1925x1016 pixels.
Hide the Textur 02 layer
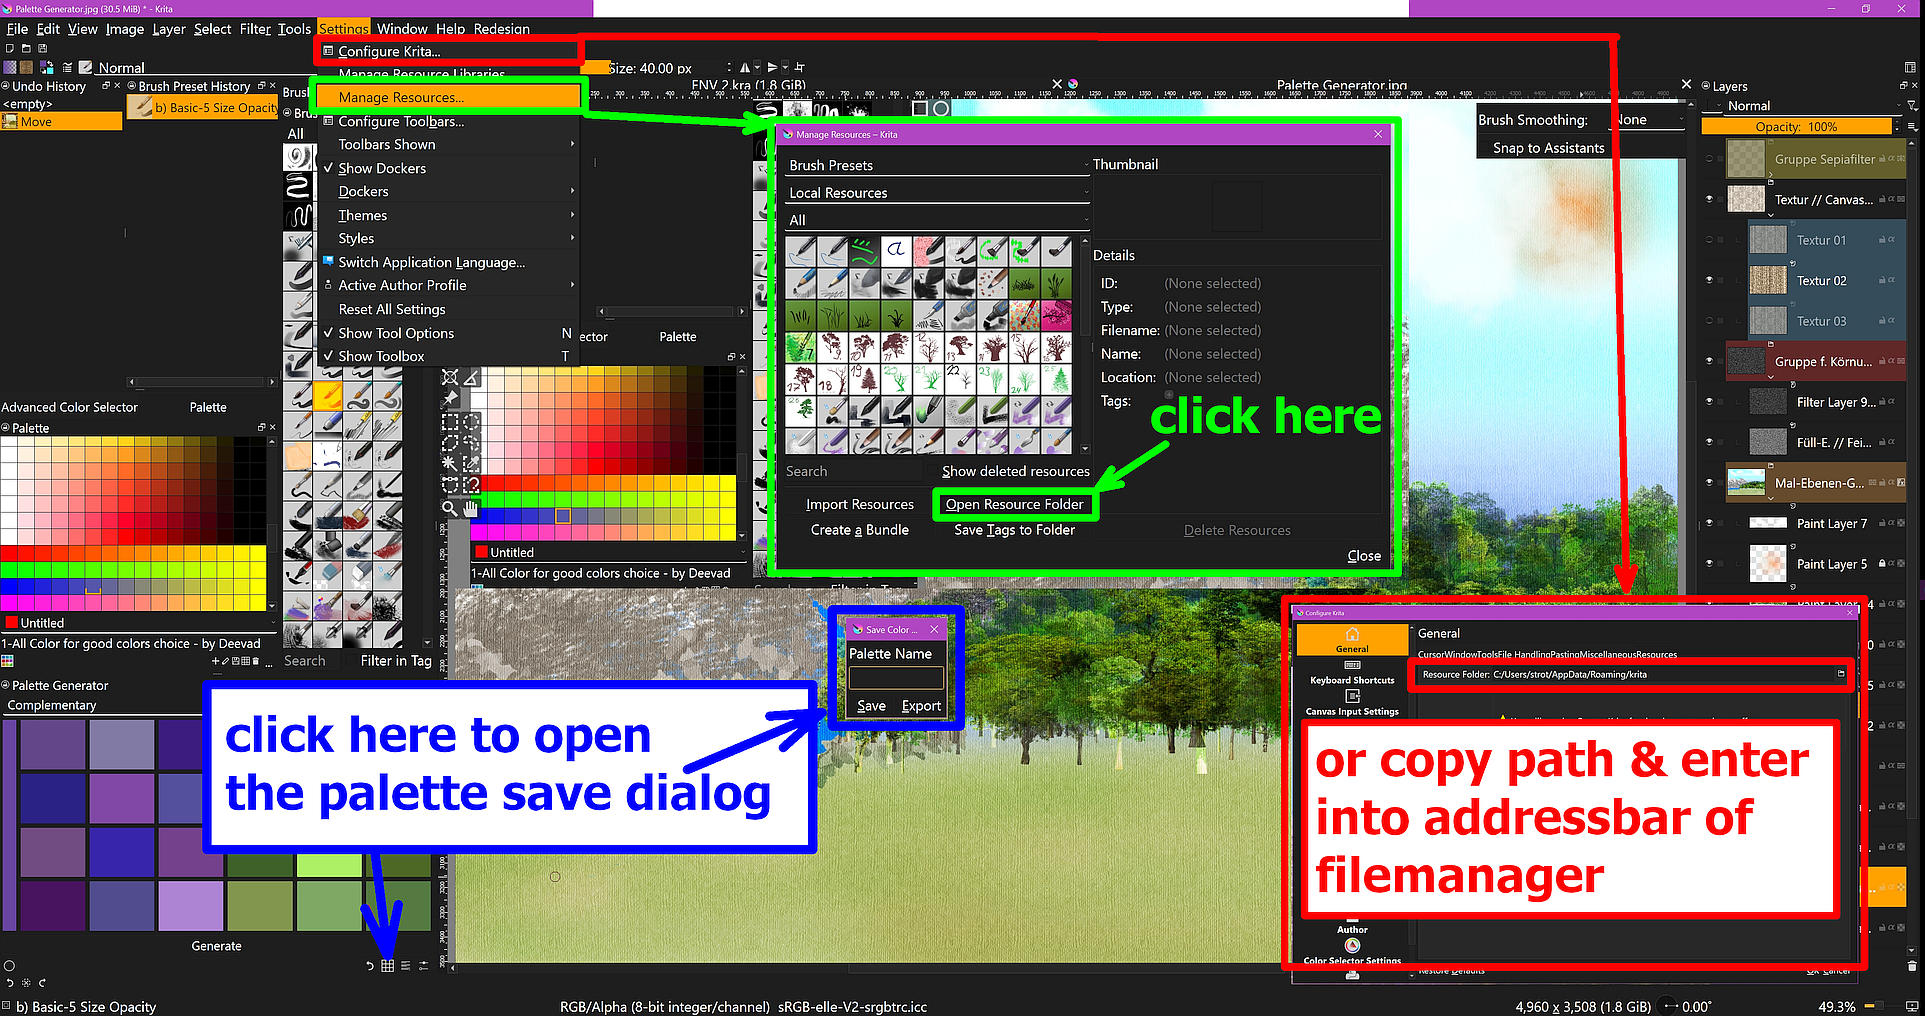click(1709, 281)
